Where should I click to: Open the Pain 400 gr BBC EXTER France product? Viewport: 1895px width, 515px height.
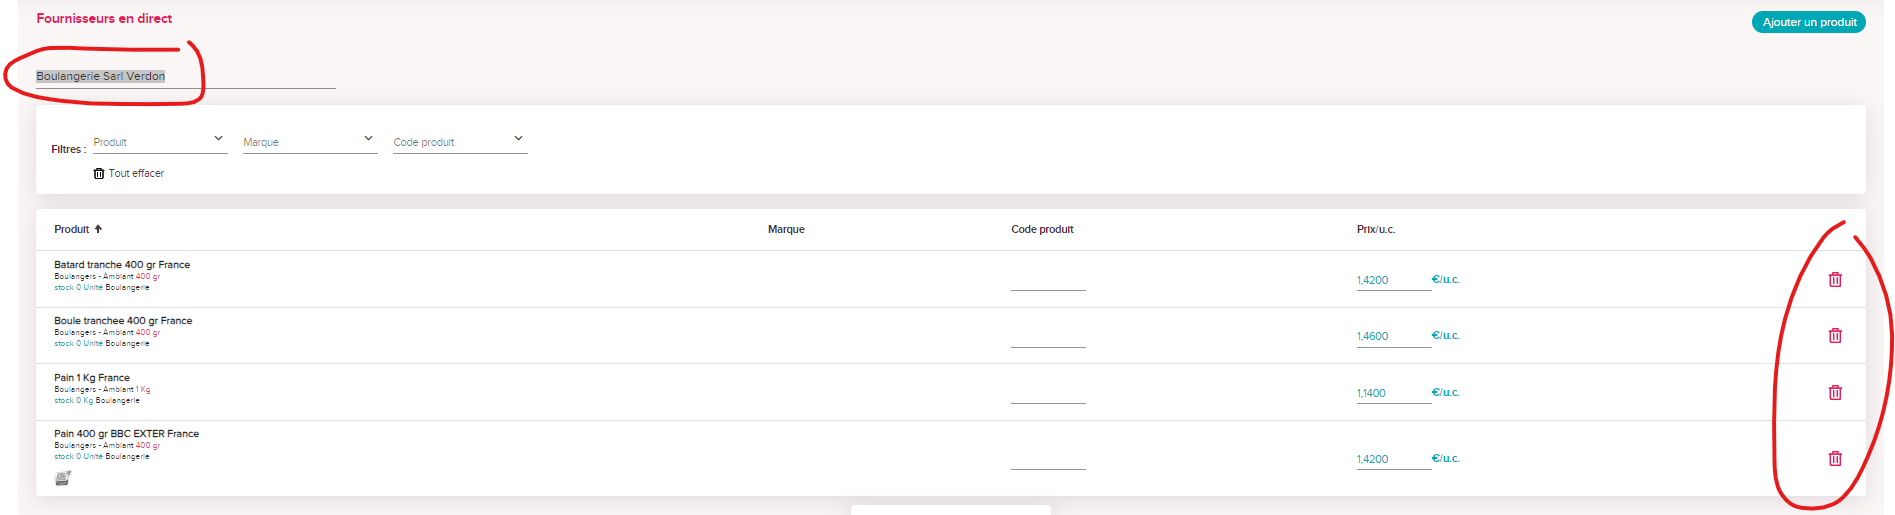(x=126, y=434)
